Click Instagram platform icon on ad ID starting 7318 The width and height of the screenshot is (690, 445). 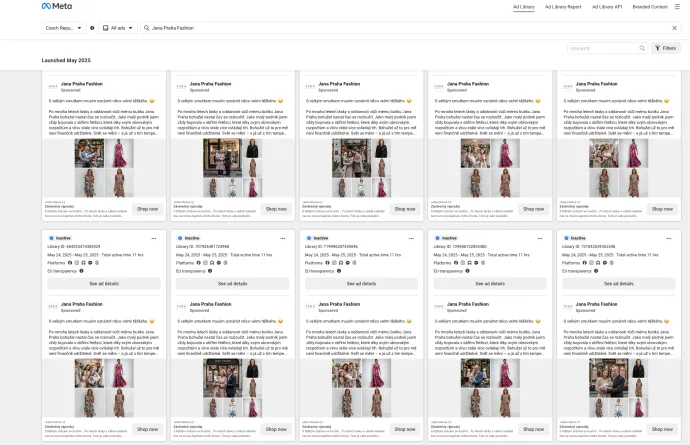tap(591, 263)
